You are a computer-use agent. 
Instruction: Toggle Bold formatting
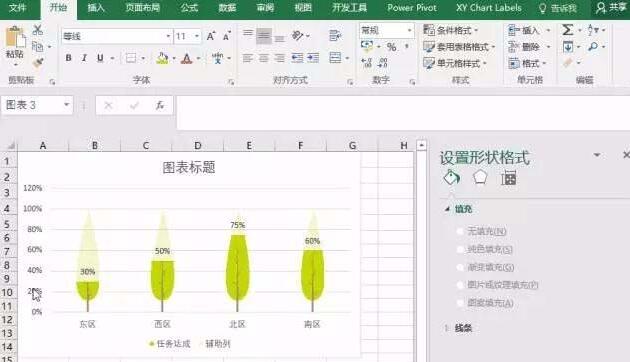tap(68, 58)
